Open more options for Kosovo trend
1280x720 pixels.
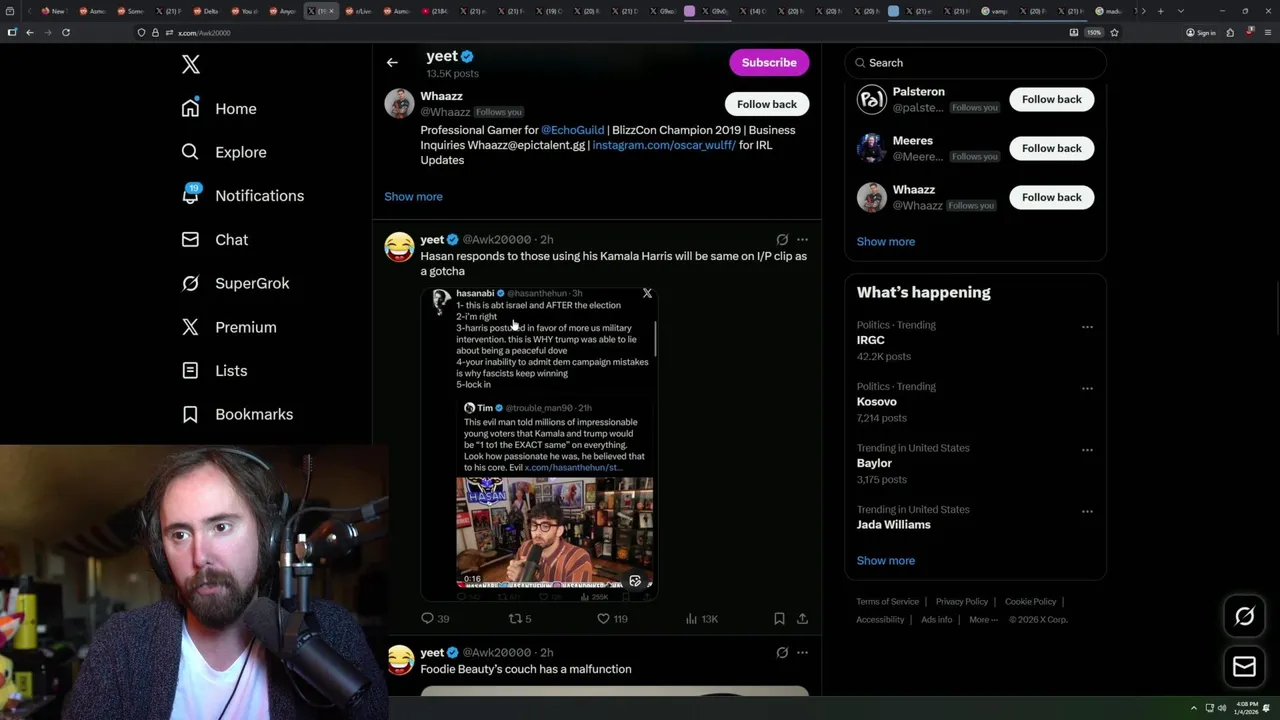coord(1087,388)
